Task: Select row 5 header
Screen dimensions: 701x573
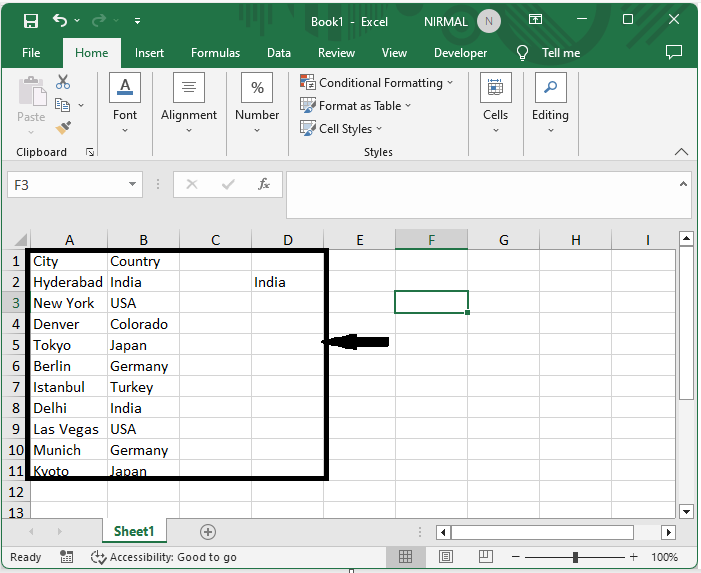Action: coord(16,345)
